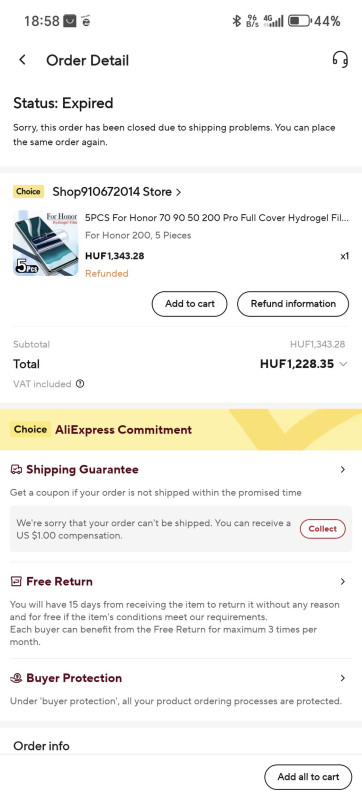Tap the battery icon in status bar
Image resolution: width=362 pixels, height=800 pixels.
[x=299, y=21]
